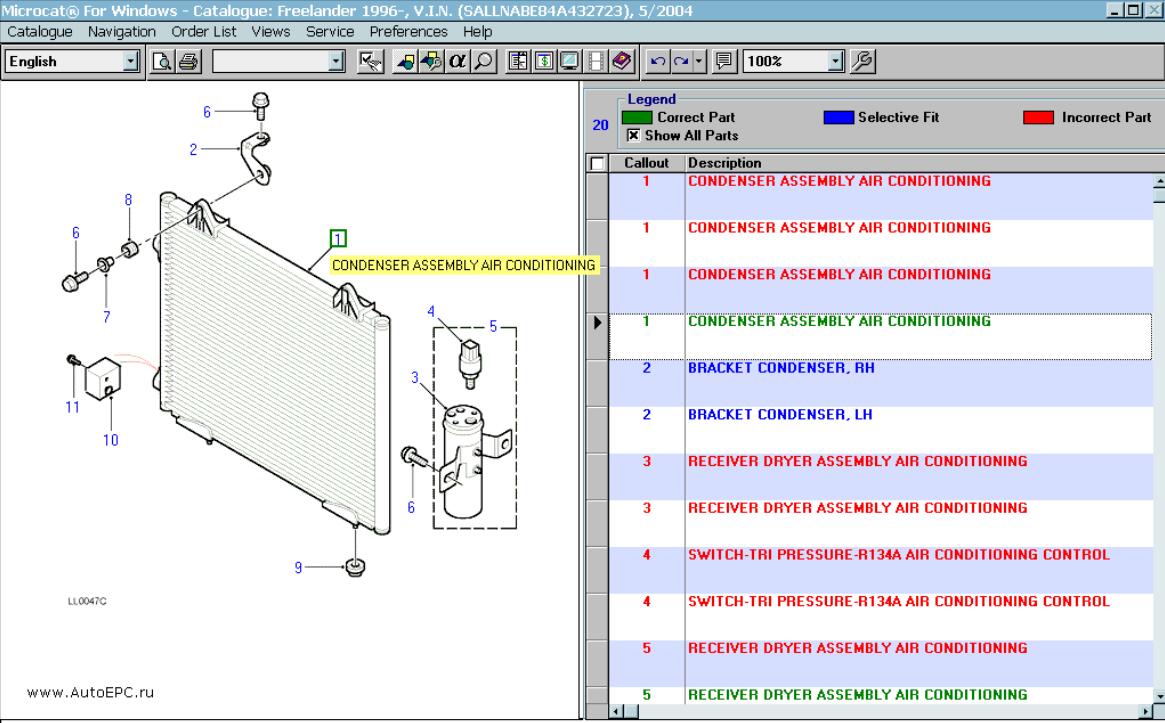Click the printer icon to print
Screen dimensions: 1165x723
[190, 61]
